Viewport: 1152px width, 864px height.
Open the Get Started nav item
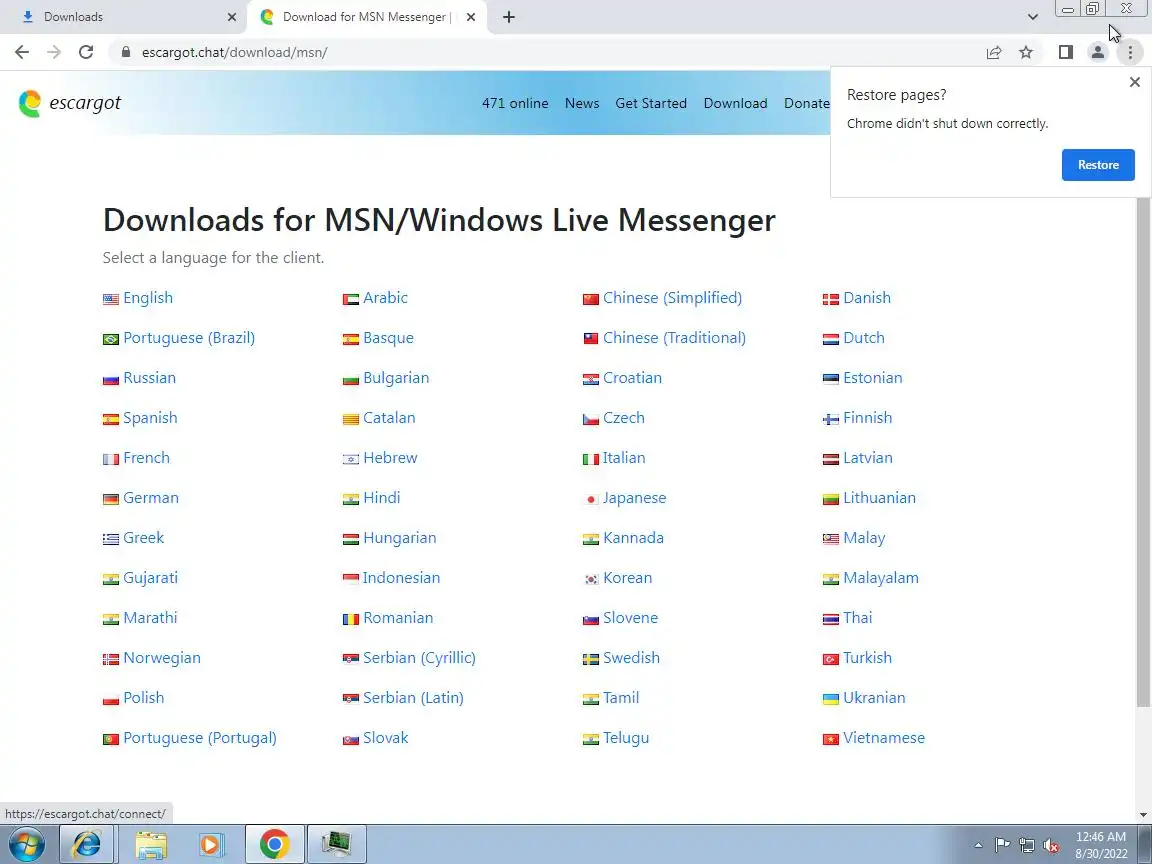pyautogui.click(x=651, y=104)
